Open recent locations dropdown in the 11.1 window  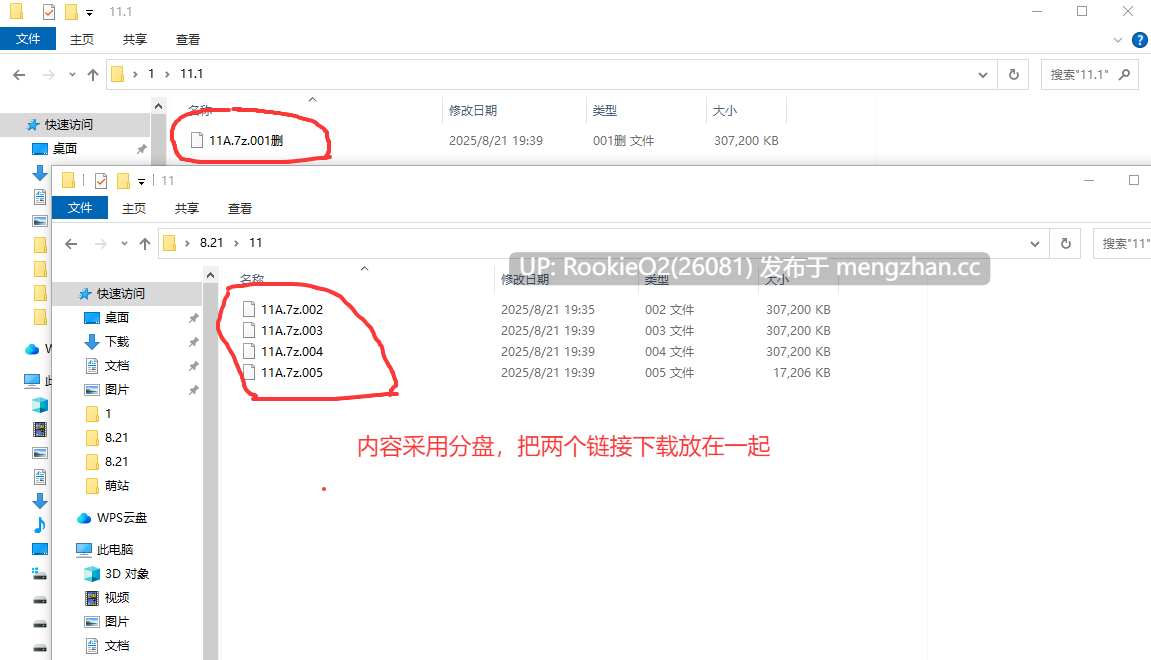click(x=72, y=74)
